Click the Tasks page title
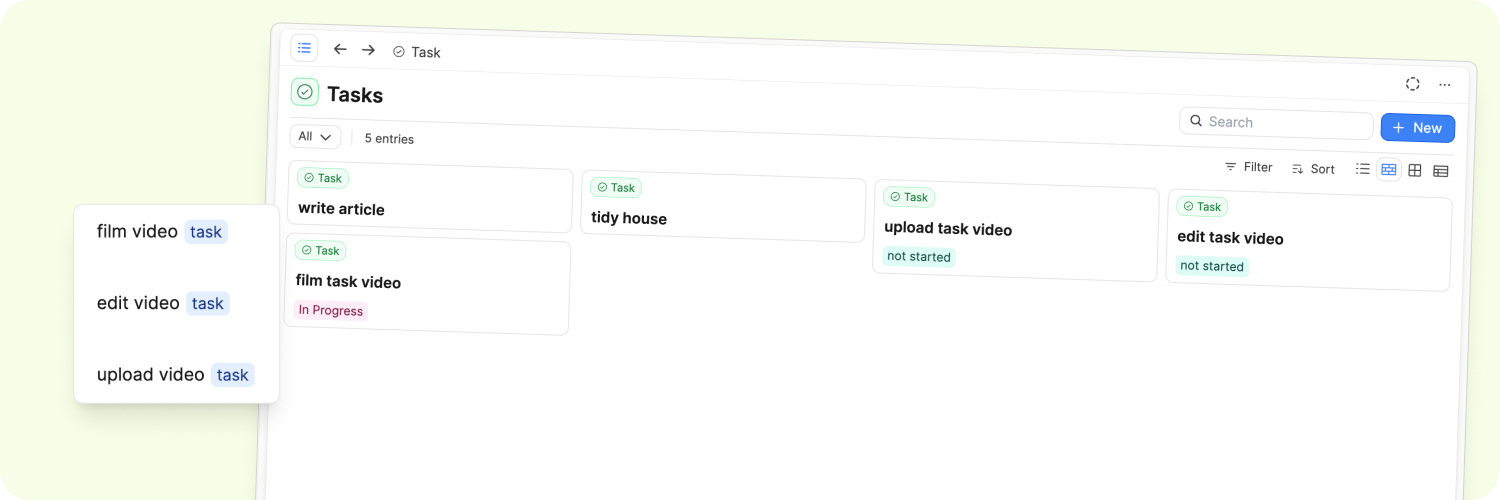 355,95
